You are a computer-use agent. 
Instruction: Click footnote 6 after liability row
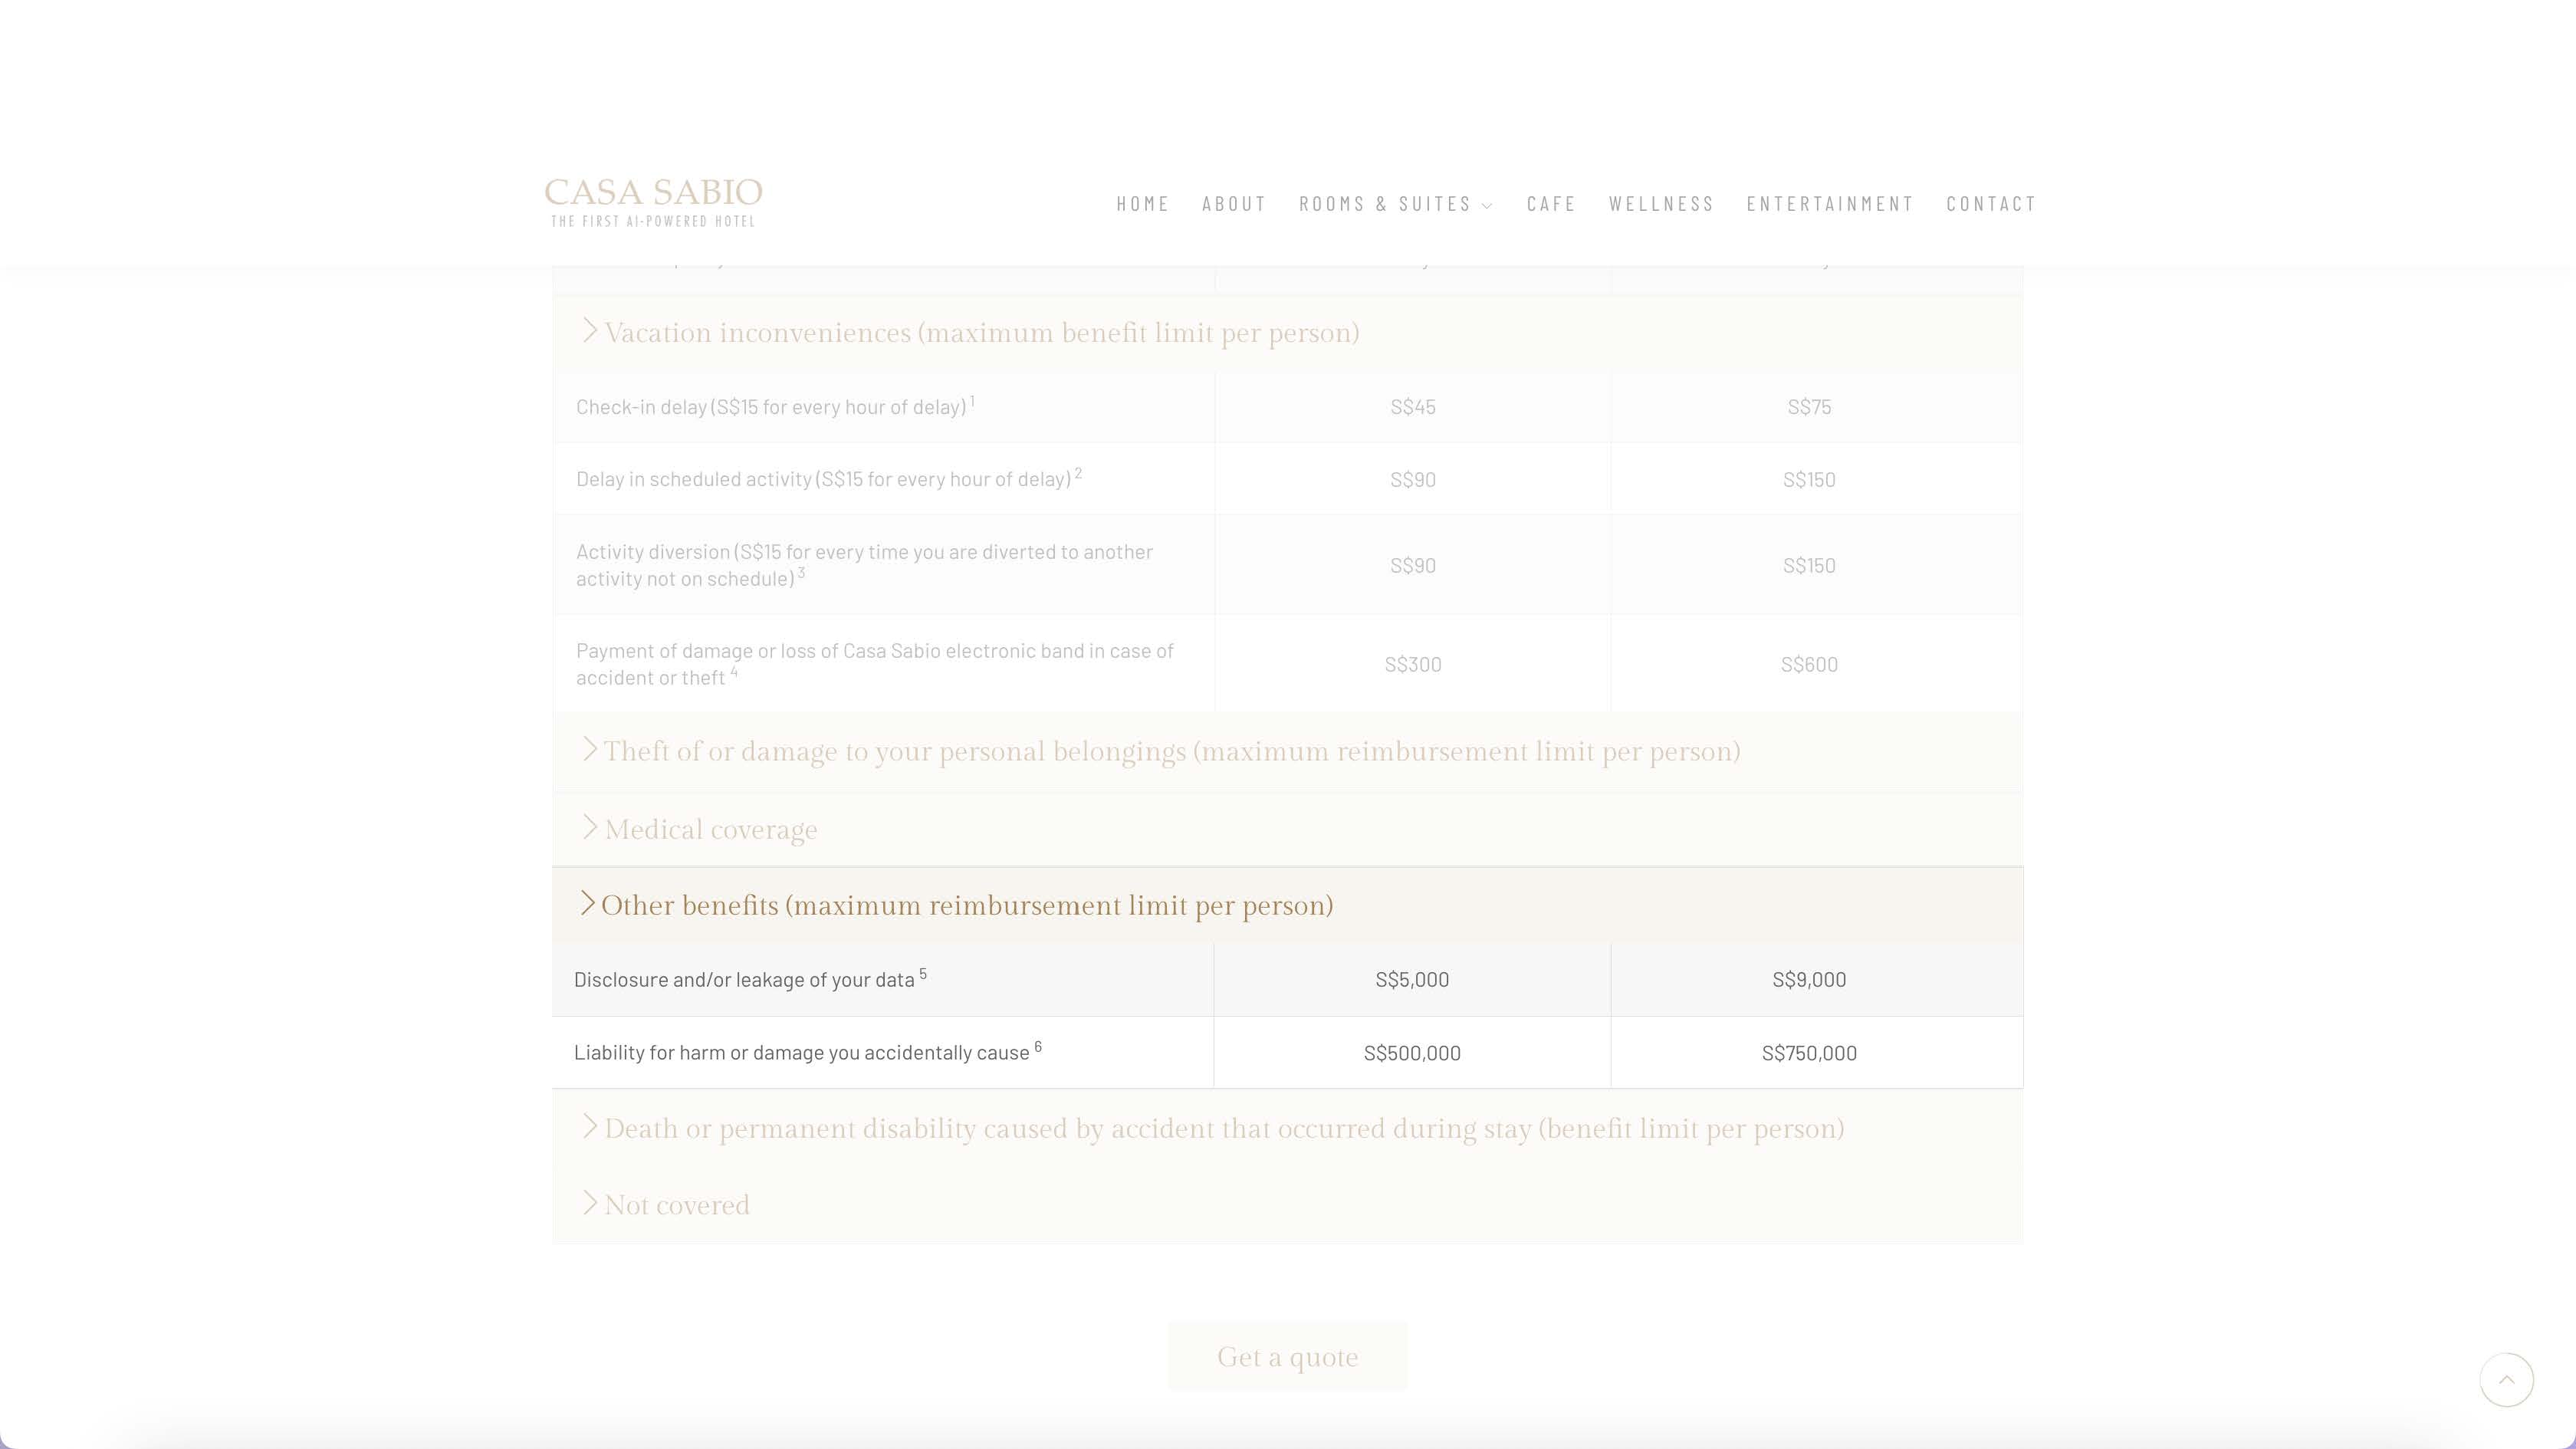(x=1038, y=1046)
